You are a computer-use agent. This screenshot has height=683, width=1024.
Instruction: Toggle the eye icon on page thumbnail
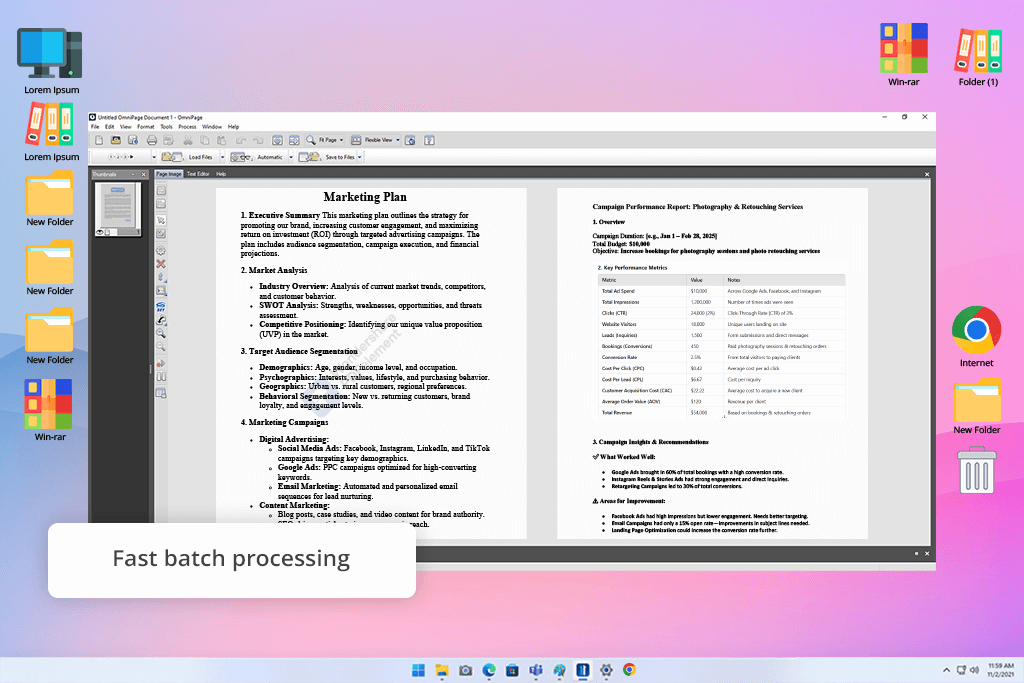(x=100, y=232)
